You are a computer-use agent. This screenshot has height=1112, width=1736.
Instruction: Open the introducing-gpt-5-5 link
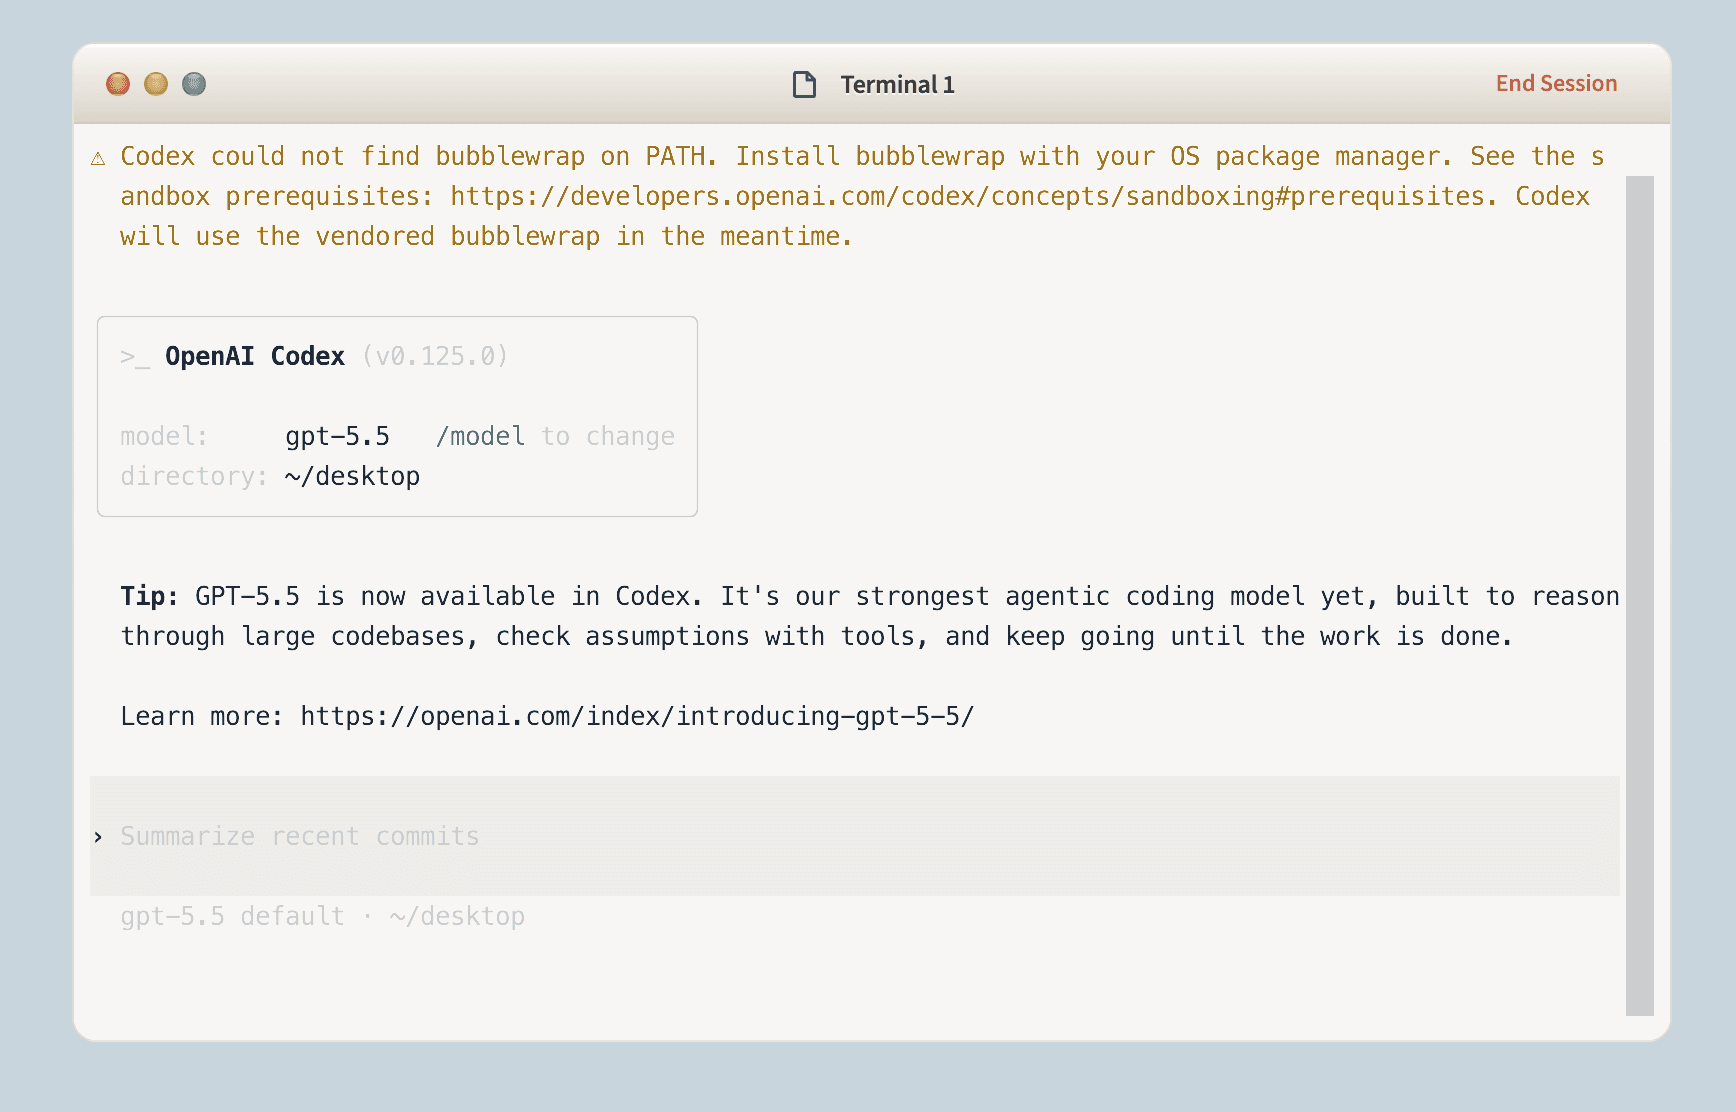pos(637,716)
